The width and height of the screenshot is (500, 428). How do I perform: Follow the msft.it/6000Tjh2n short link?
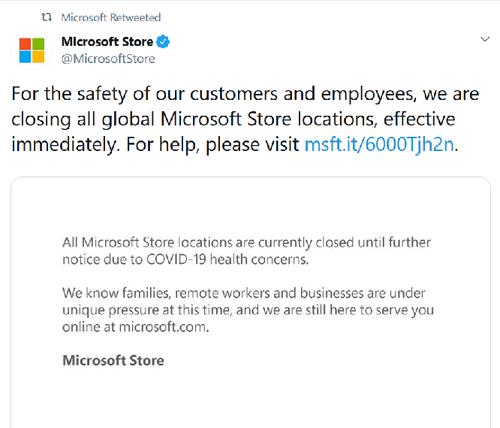click(x=379, y=145)
